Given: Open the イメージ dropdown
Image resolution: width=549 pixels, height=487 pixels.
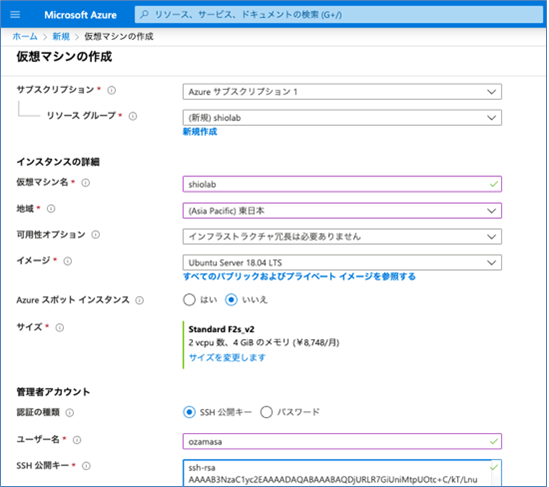Looking at the screenshot, I should (342, 263).
